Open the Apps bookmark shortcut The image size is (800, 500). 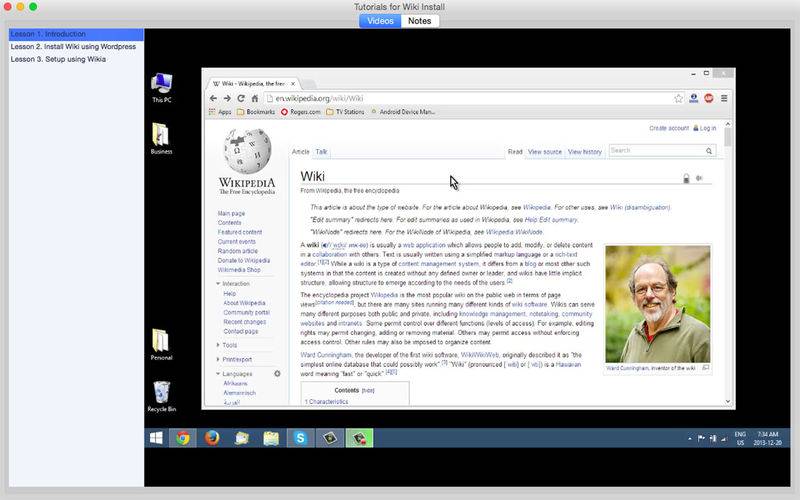point(220,112)
